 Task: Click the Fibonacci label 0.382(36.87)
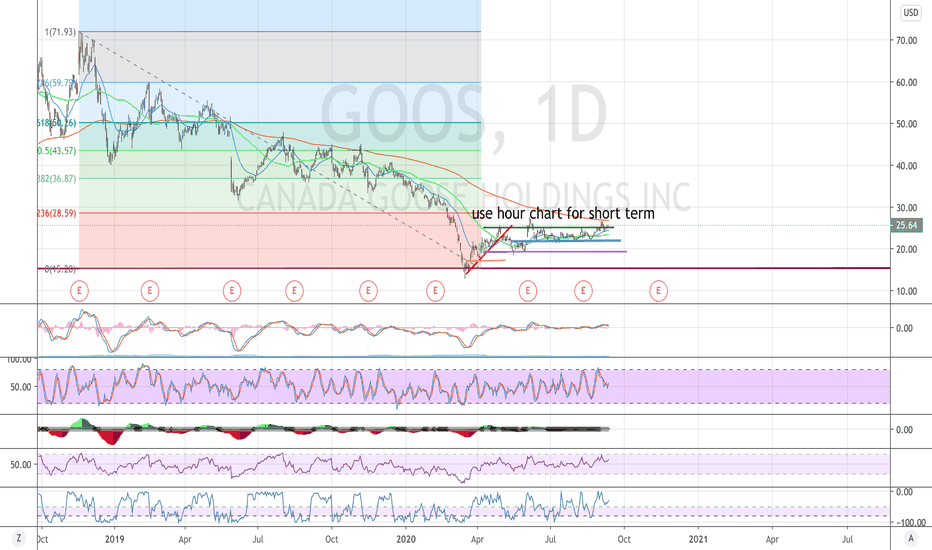point(57,178)
